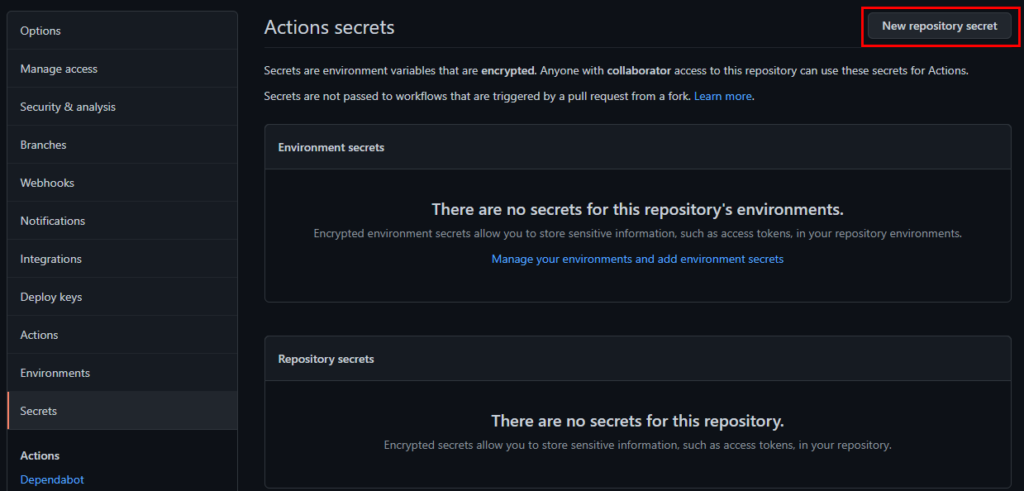Choose bold Actions sub-item under Secrets
Viewport: 1024px width, 491px height.
click(x=40, y=456)
